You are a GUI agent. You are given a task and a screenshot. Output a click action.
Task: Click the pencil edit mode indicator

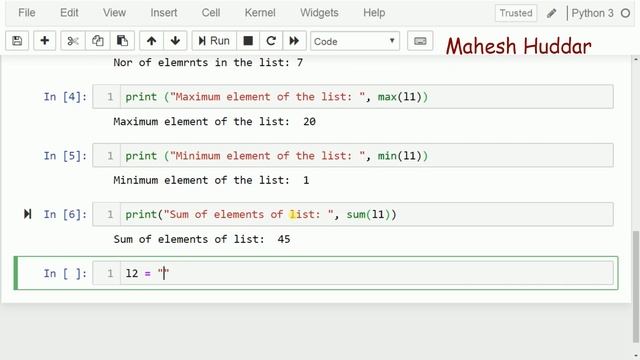click(551, 13)
